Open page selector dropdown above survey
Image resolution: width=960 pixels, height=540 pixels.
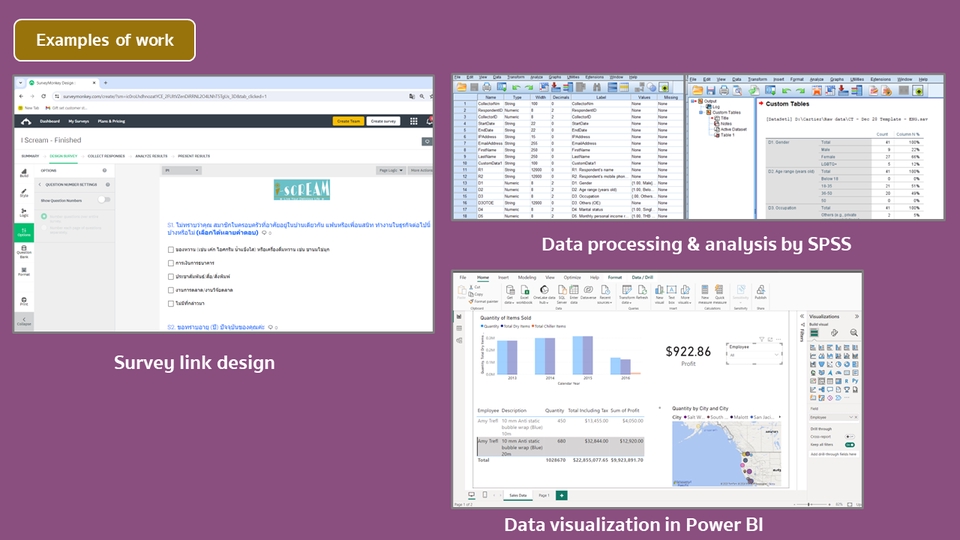(181, 170)
